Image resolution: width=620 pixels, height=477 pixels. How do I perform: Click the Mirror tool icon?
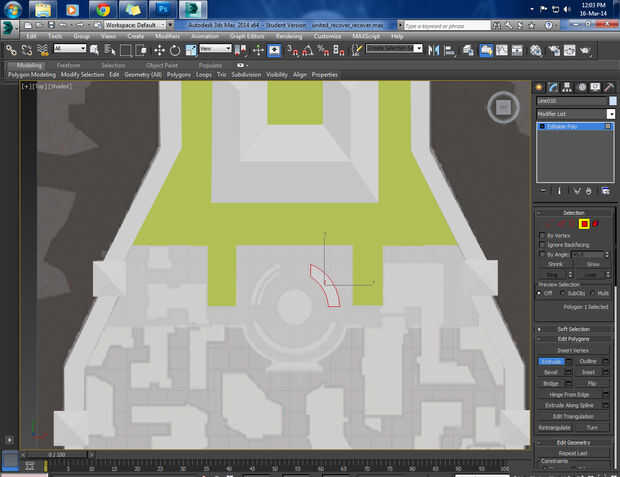click(433, 50)
